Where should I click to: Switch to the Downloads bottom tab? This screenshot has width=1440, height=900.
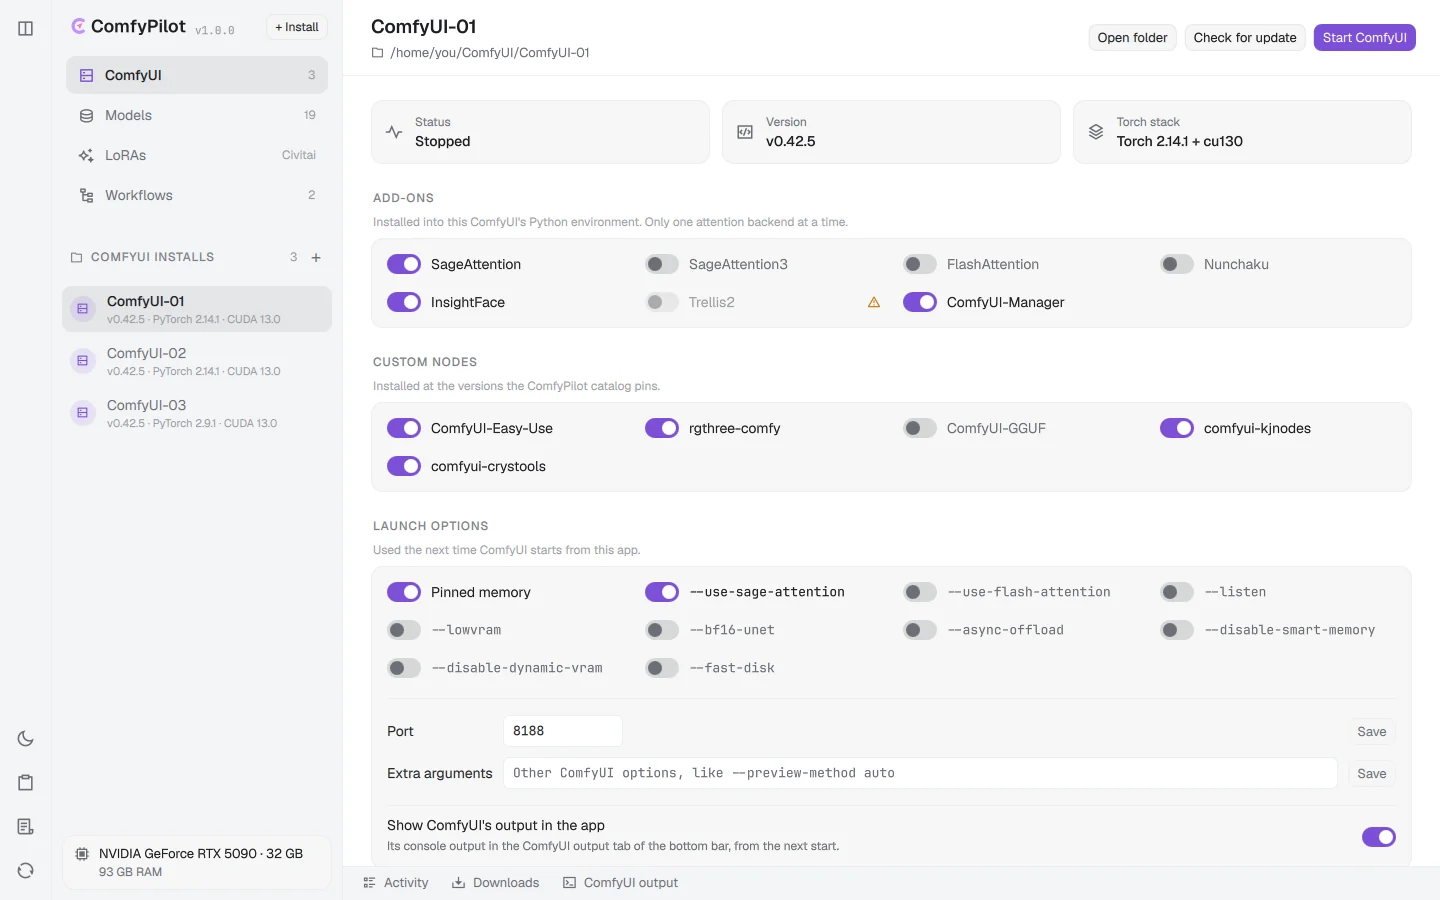tap(496, 883)
